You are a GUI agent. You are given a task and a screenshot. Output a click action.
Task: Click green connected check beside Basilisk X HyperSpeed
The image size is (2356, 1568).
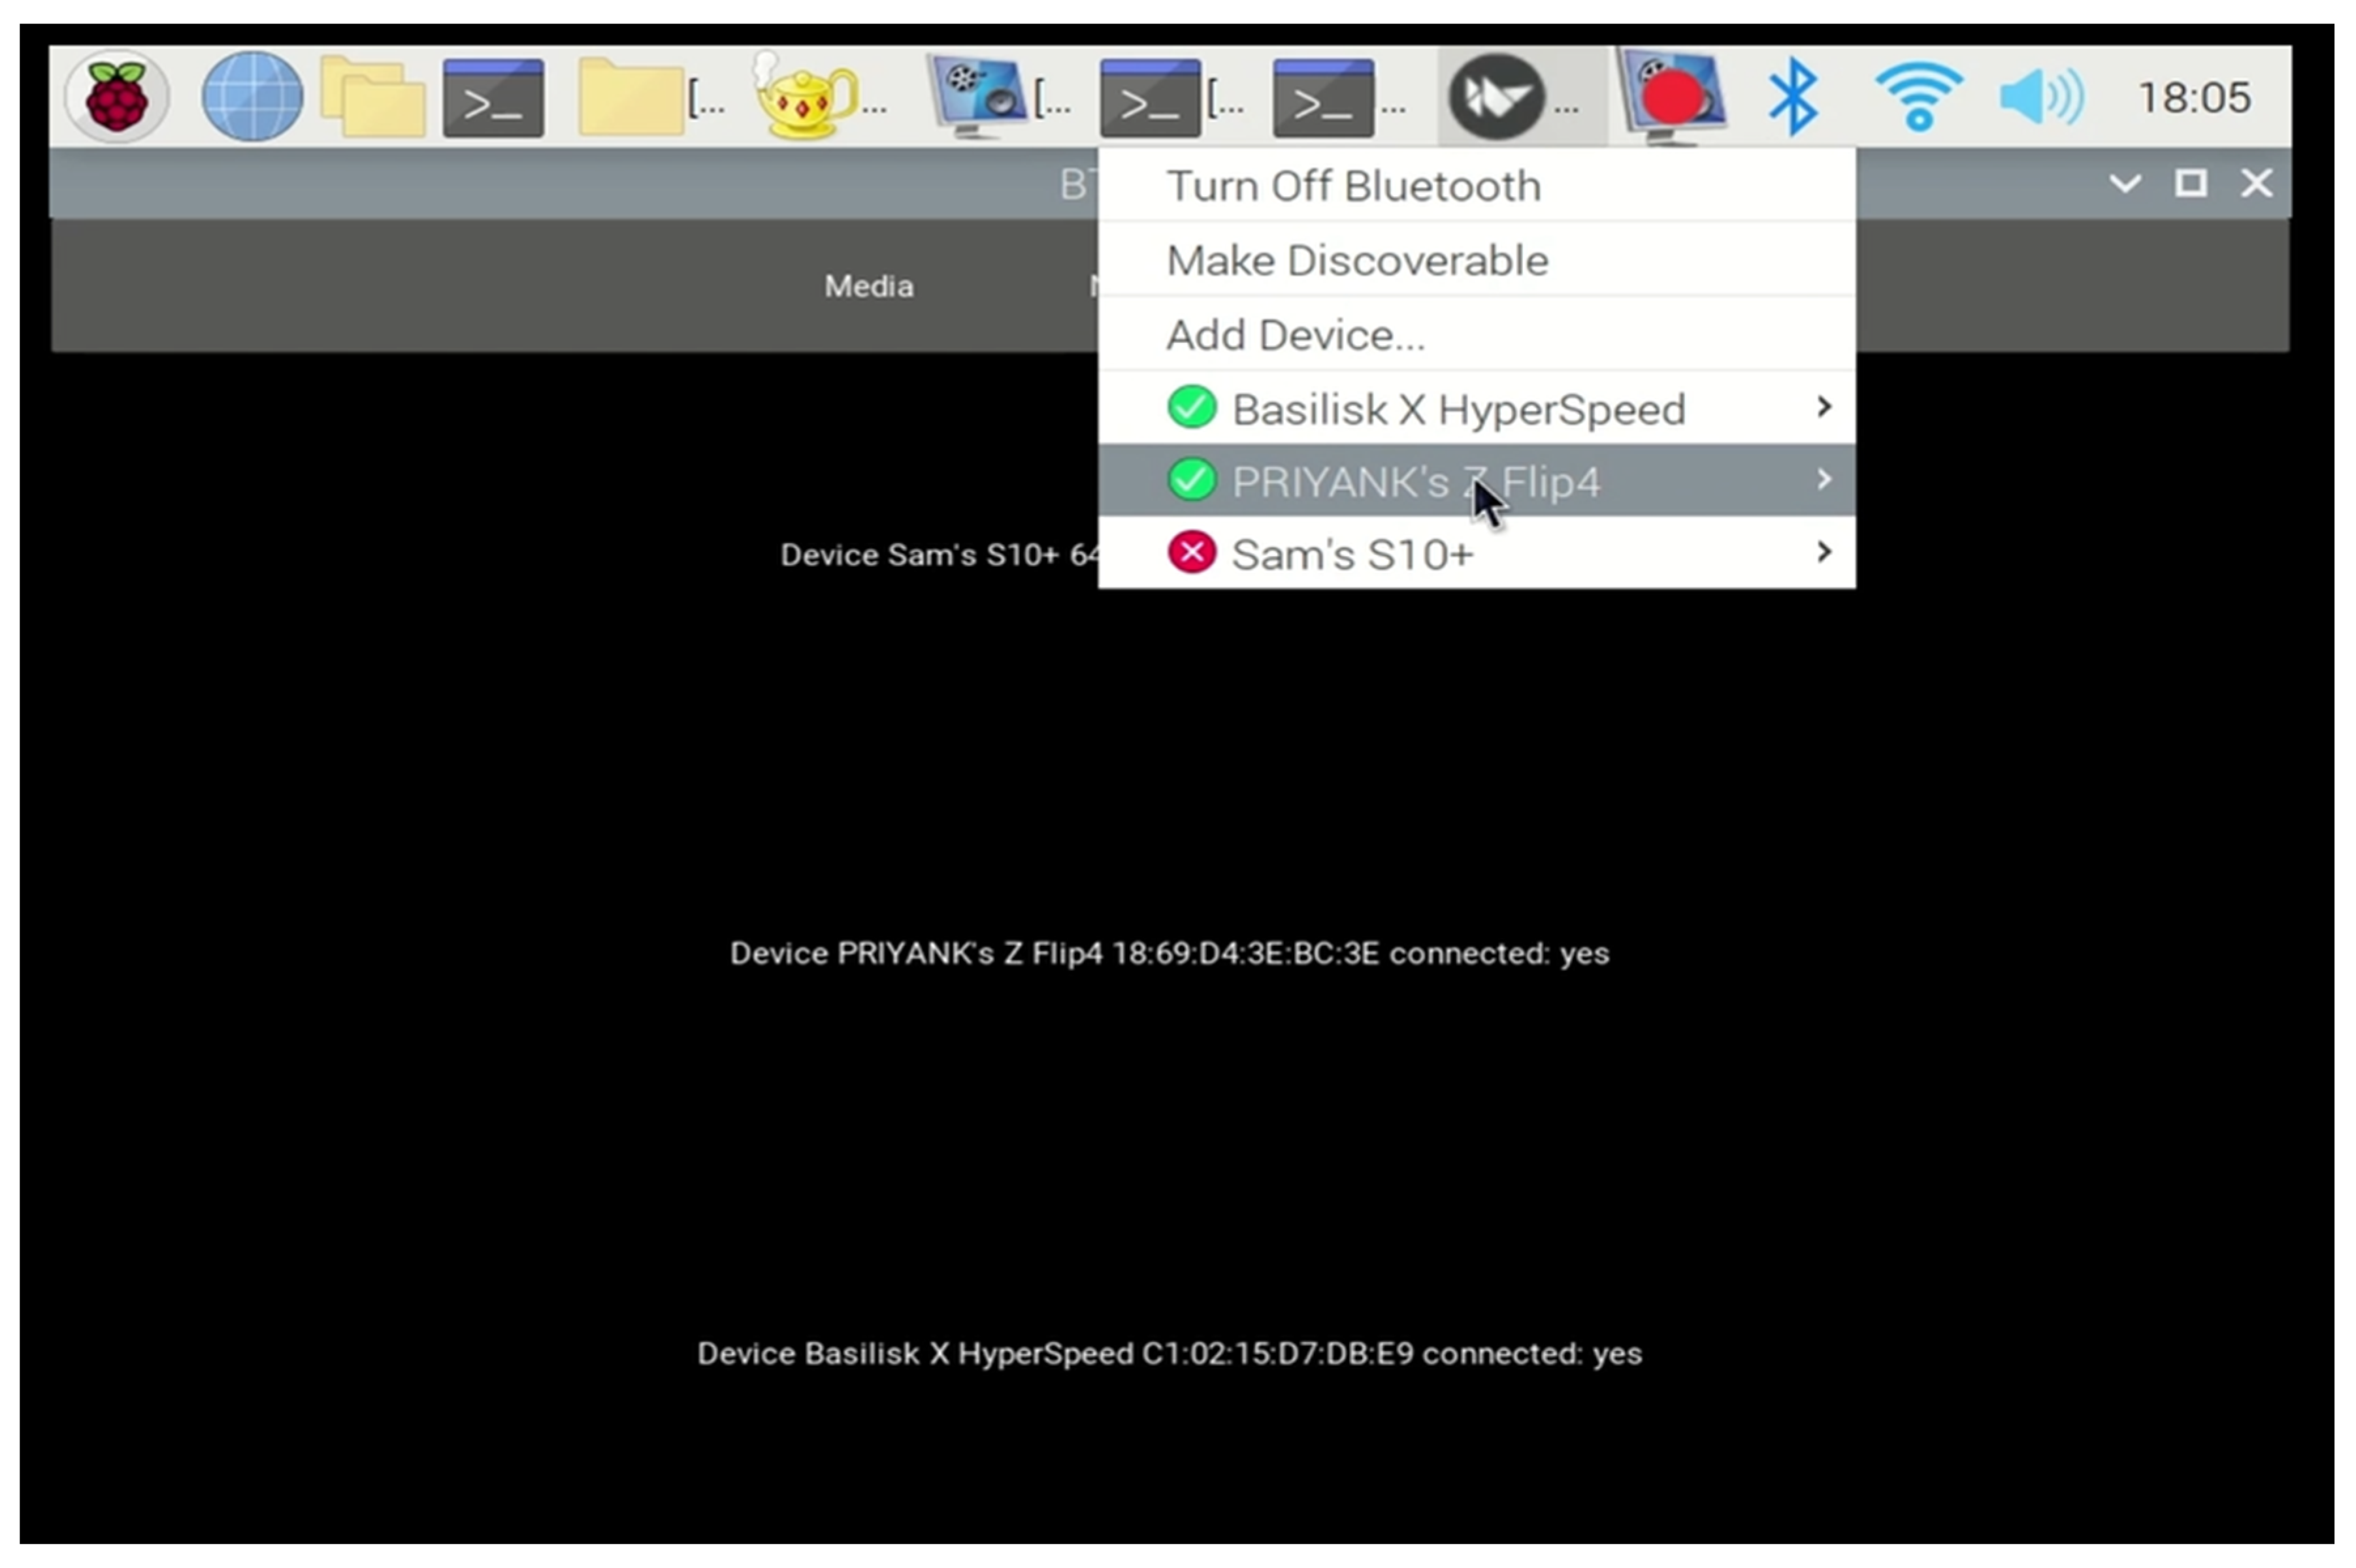[1191, 408]
